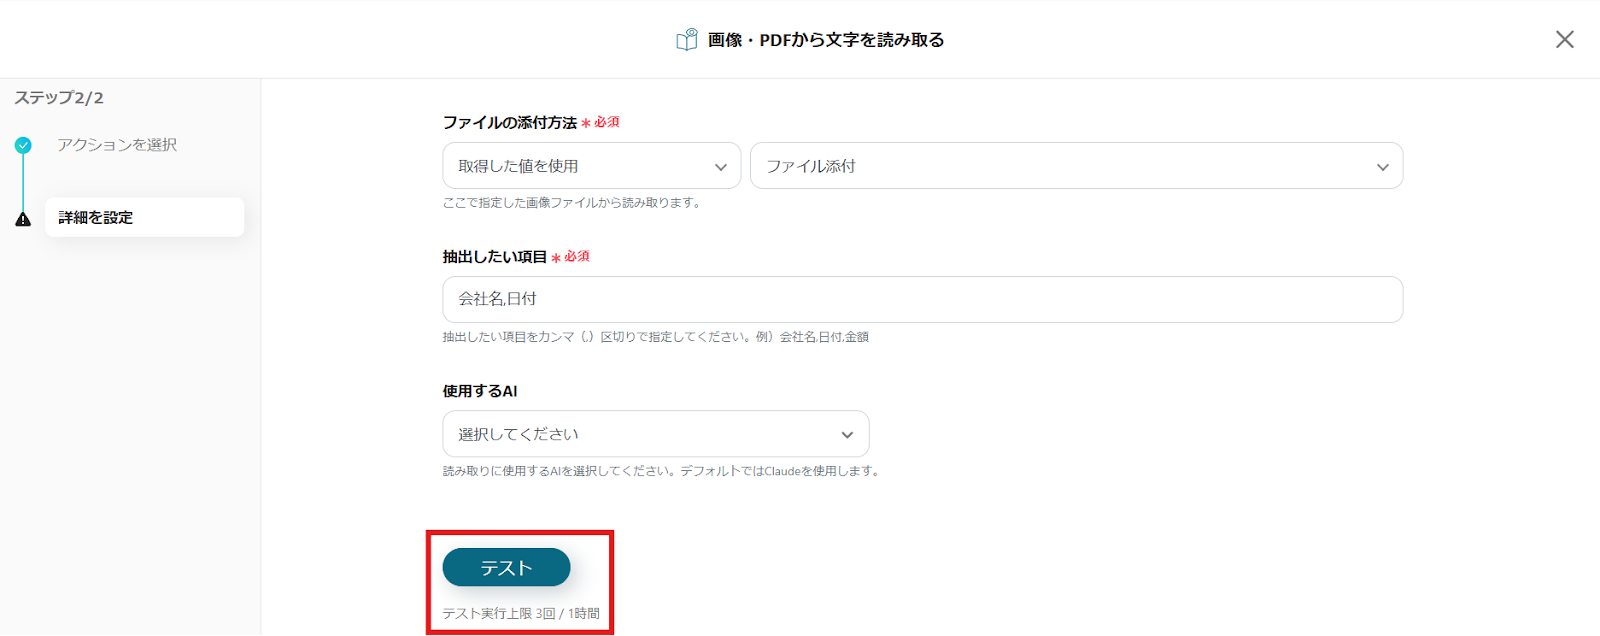Image resolution: width=1600 pixels, height=636 pixels.
Task: Click the テスト button
Action: coord(506,567)
